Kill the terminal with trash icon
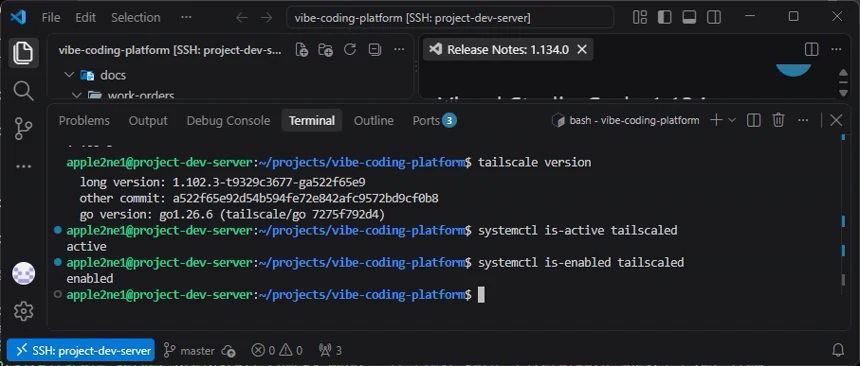This screenshot has width=860, height=366. click(778, 120)
